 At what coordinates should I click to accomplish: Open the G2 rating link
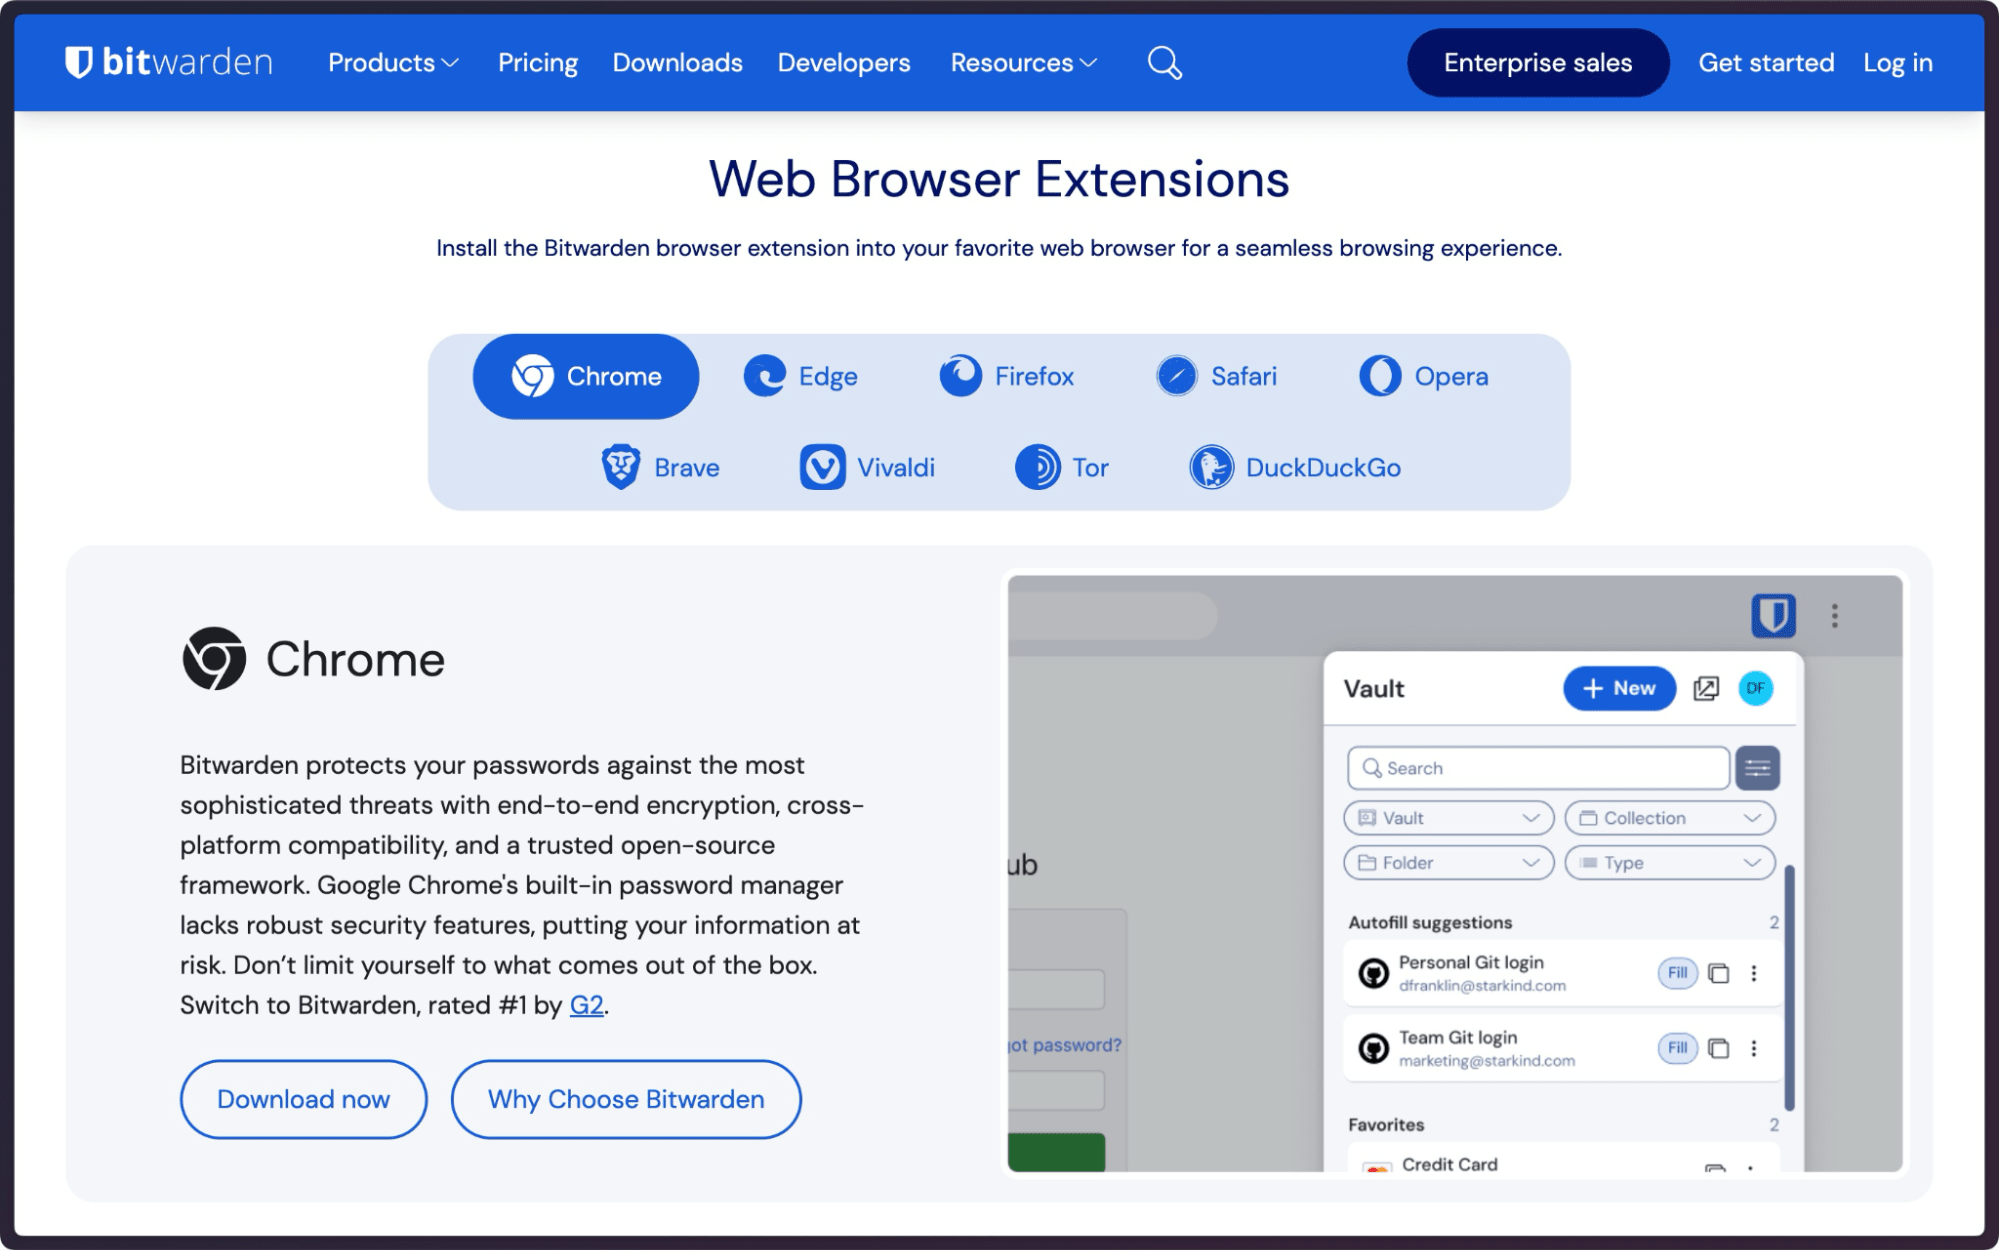586,1005
